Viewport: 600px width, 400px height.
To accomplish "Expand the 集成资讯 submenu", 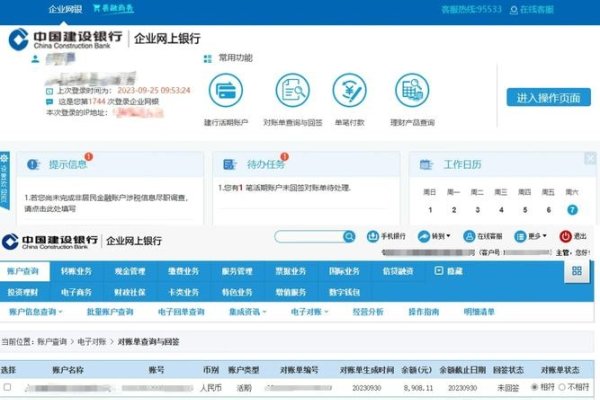I will click(248, 312).
